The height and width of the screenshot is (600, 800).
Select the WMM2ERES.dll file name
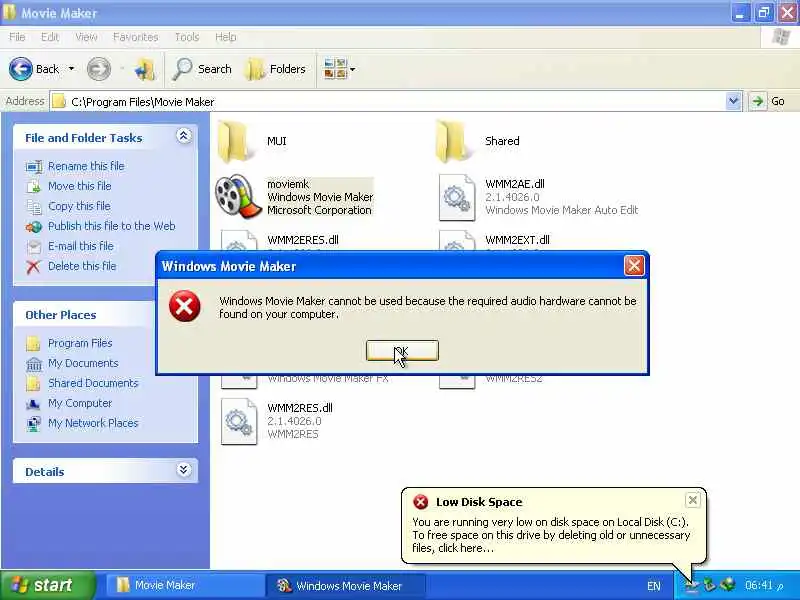(x=303, y=240)
